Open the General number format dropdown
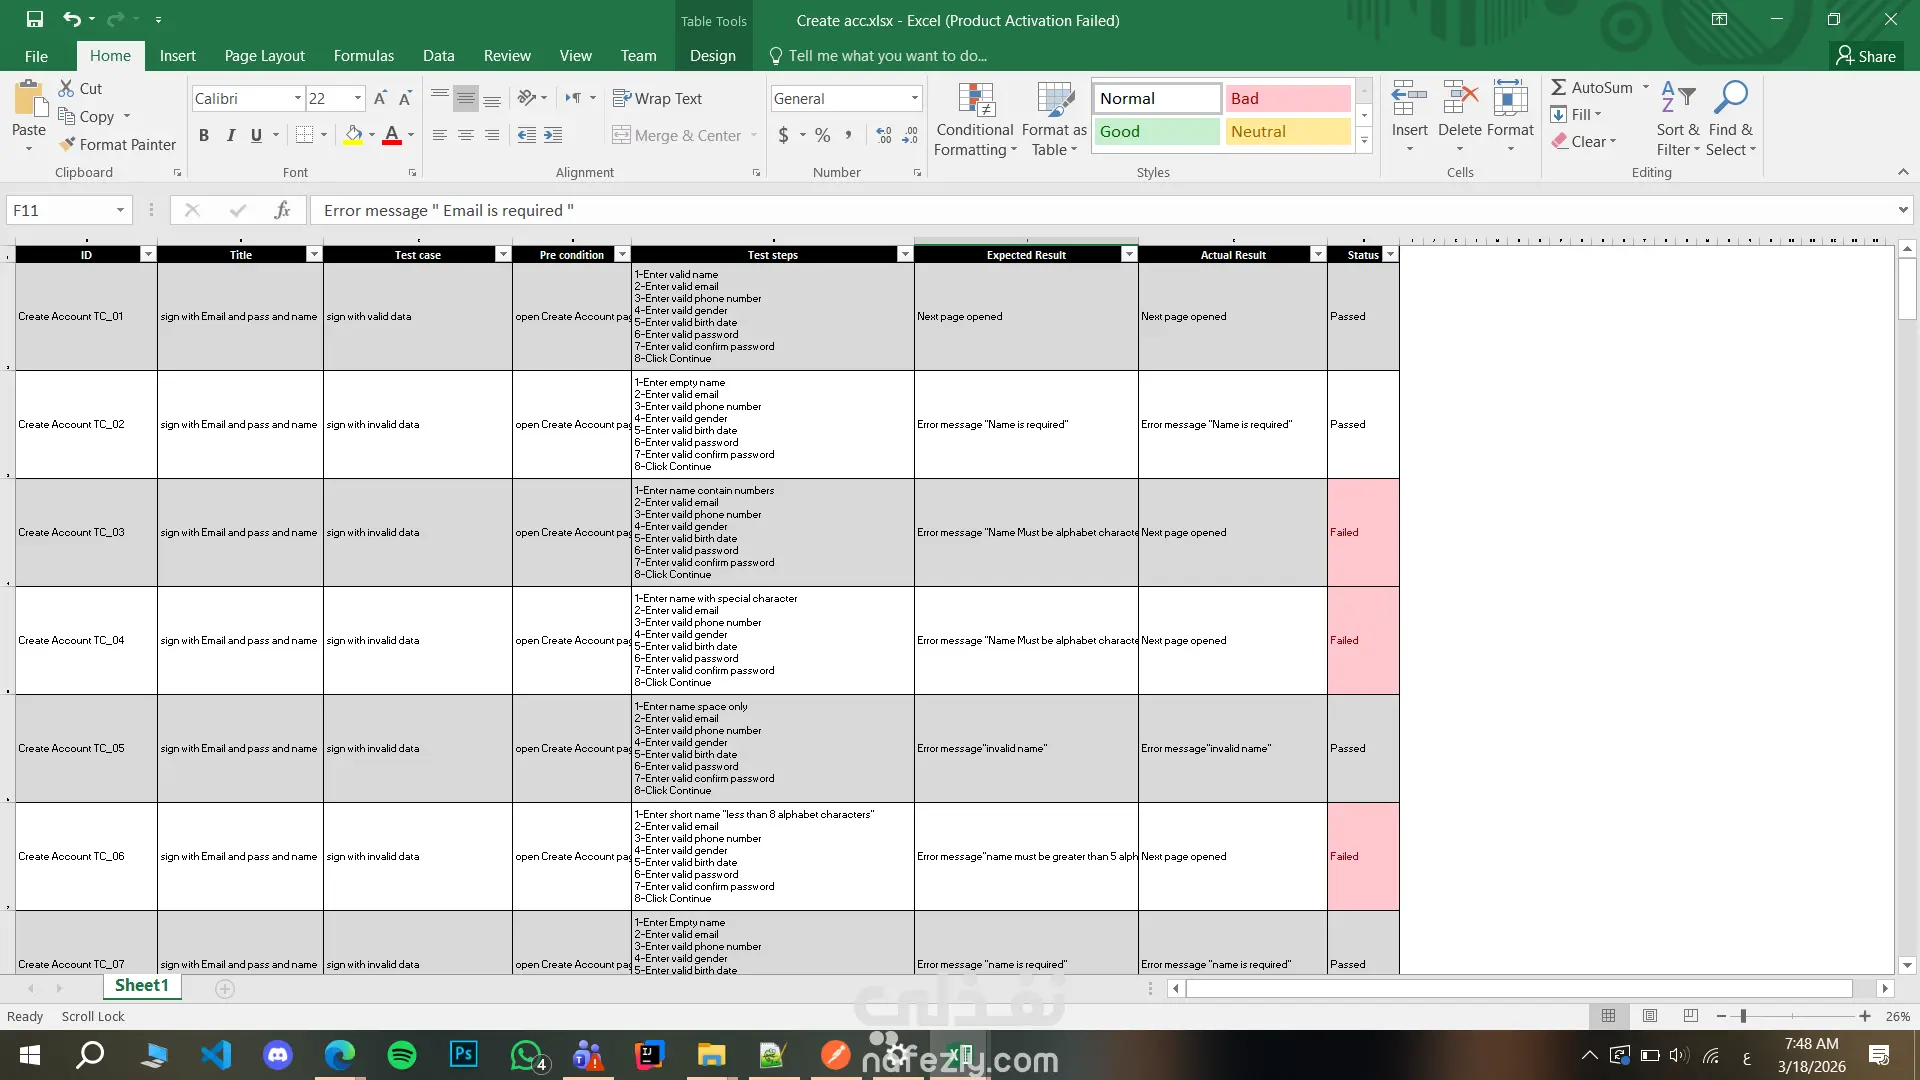 click(914, 98)
